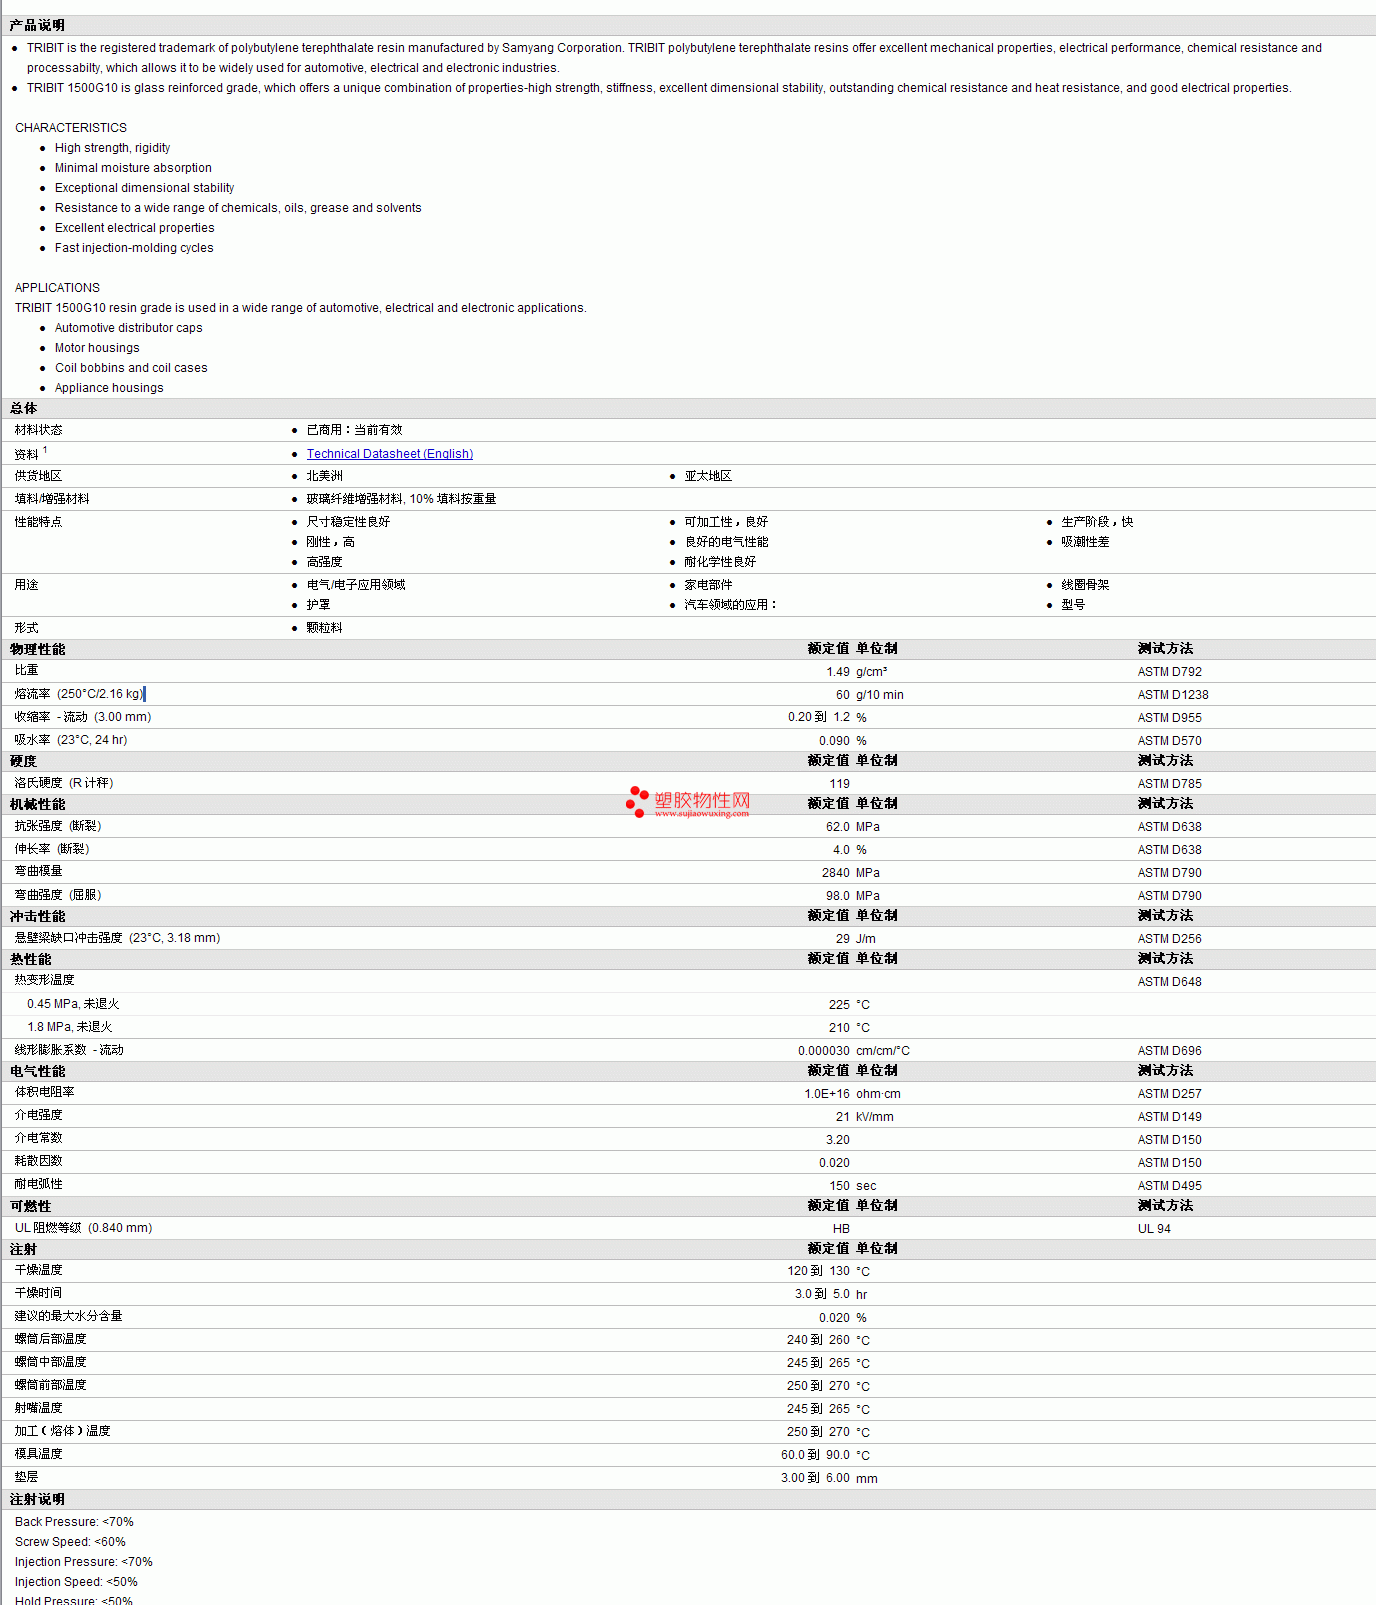1376x1605 pixels.
Task: Click the 0.000030 expansion coefficient value
Action: tap(824, 1051)
